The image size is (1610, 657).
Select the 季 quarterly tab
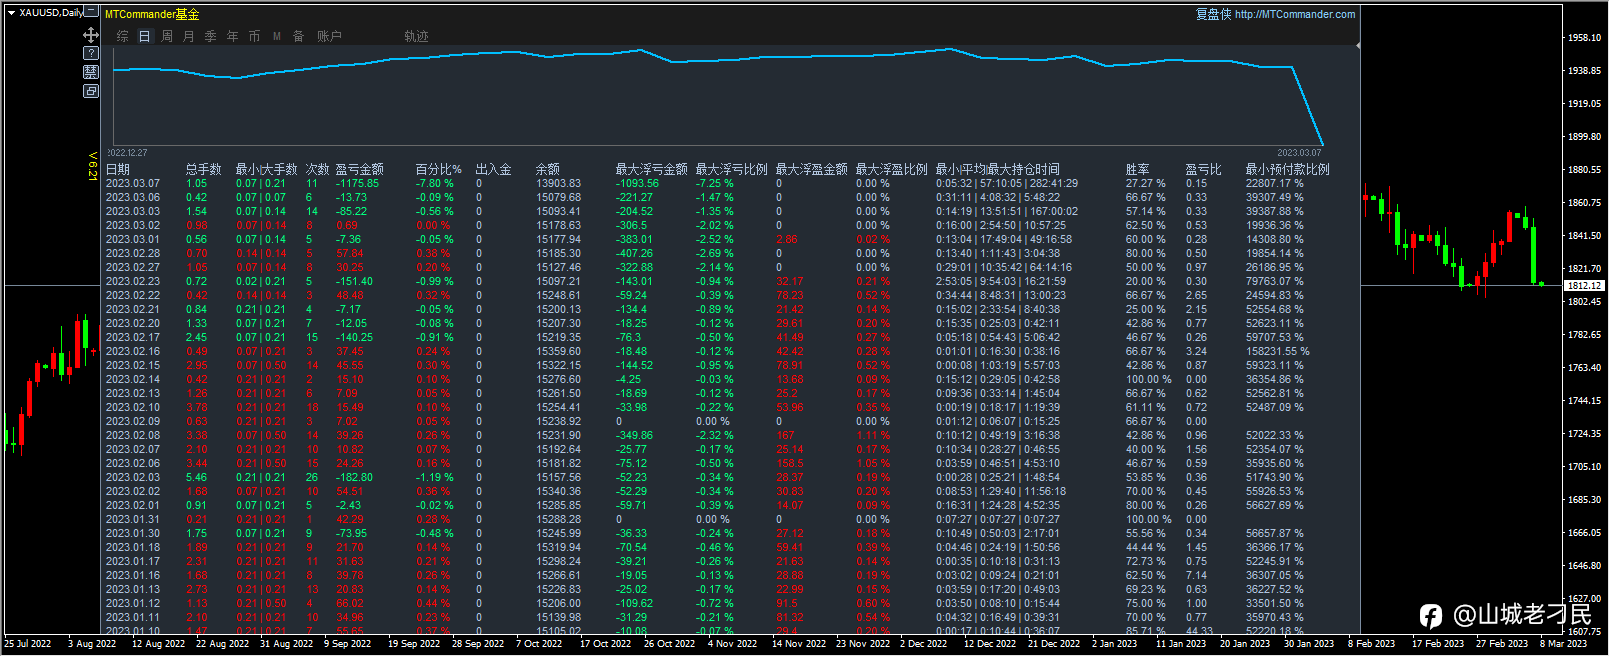pos(211,36)
